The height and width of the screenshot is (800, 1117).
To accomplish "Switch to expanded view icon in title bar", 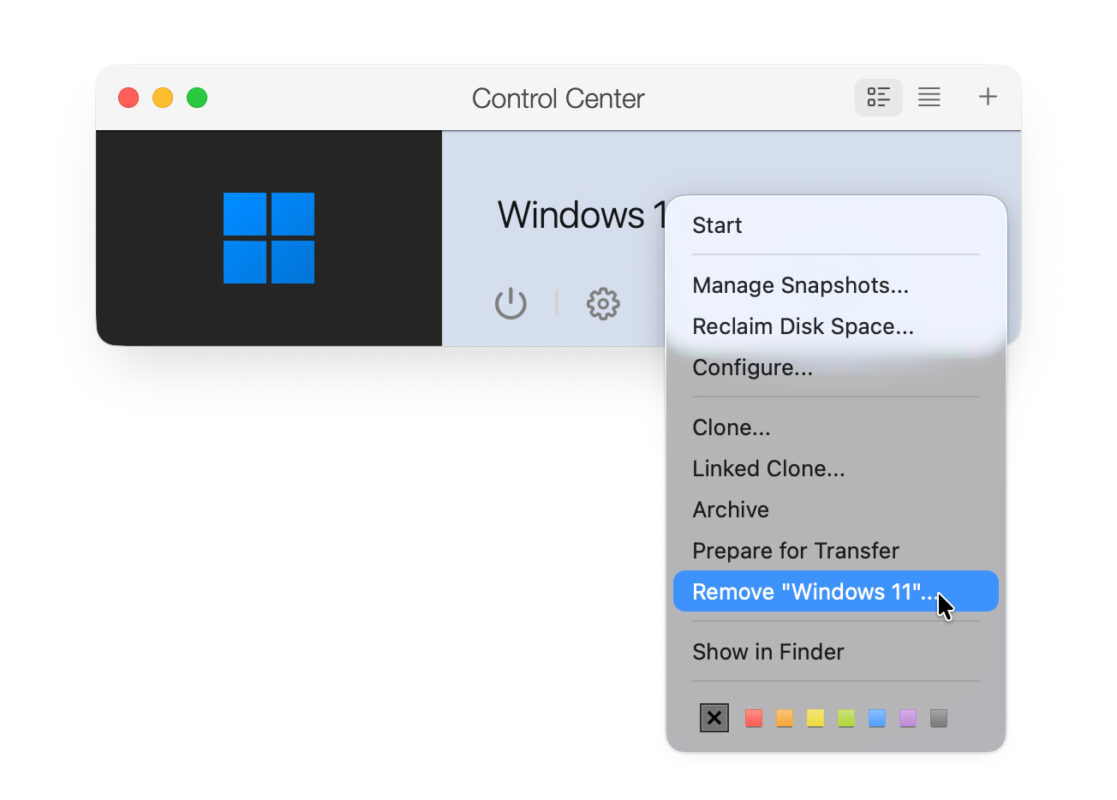I will pyautogui.click(x=878, y=97).
